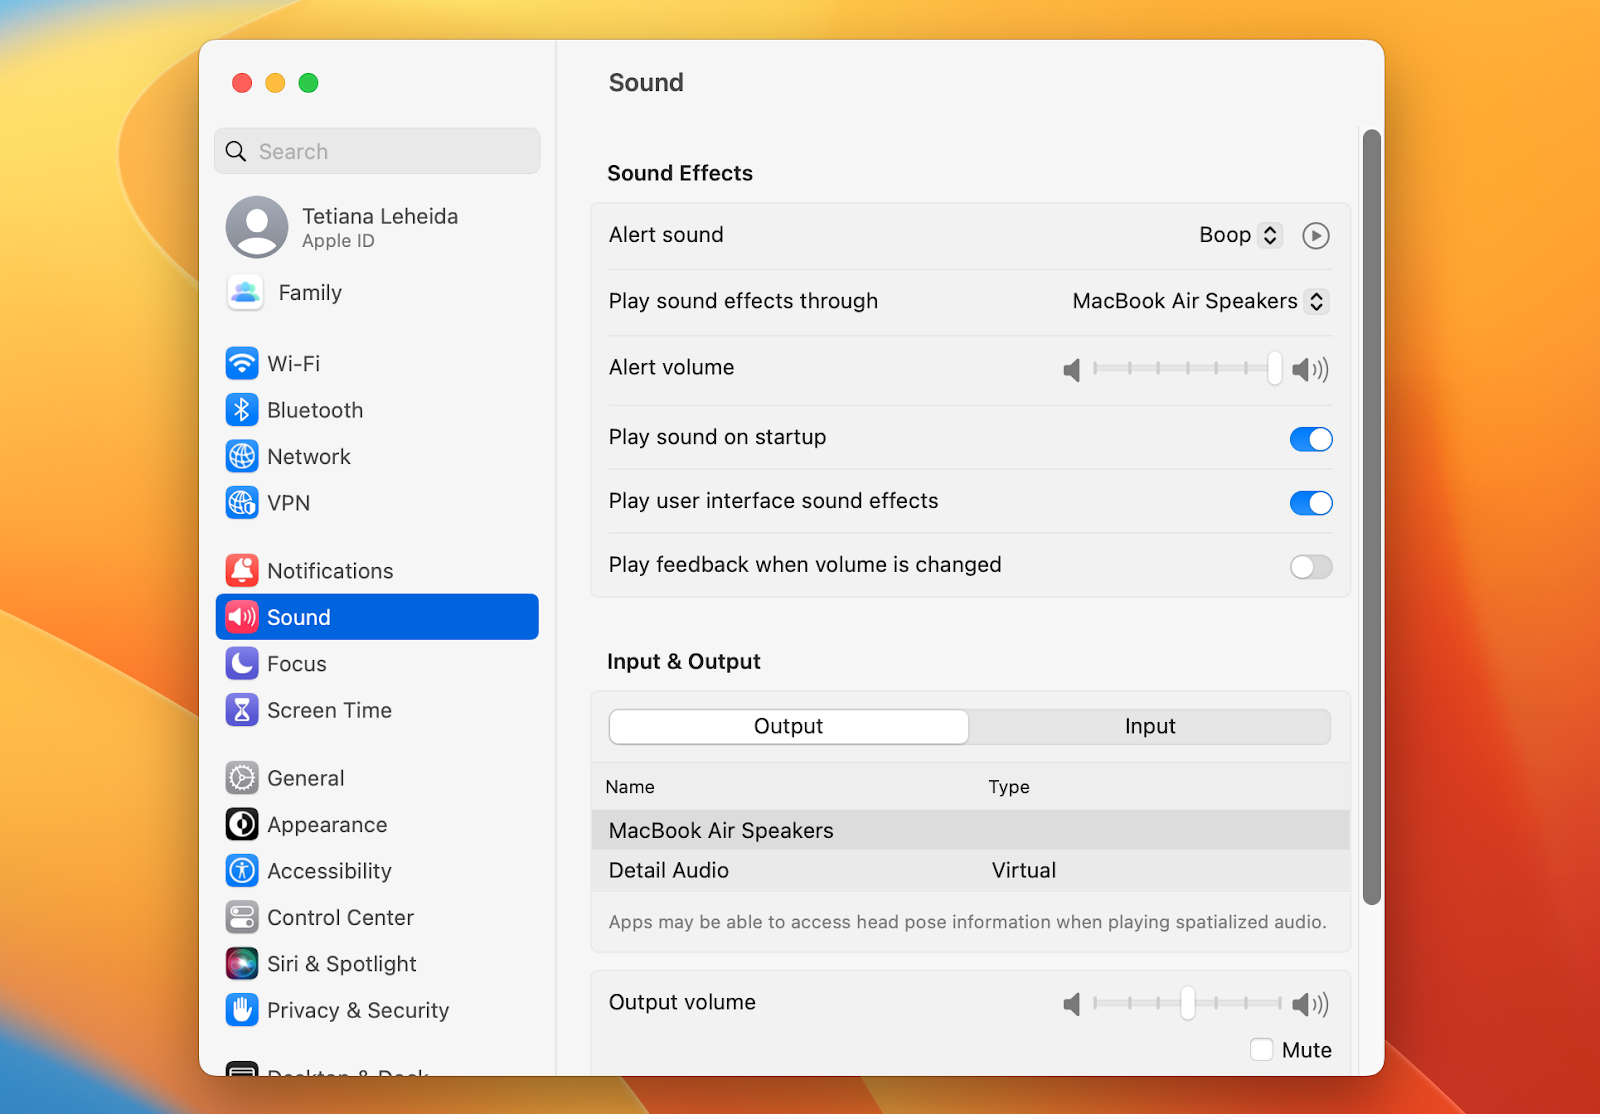Click the Notifications bell icon
The image size is (1600, 1114).
coord(242,570)
